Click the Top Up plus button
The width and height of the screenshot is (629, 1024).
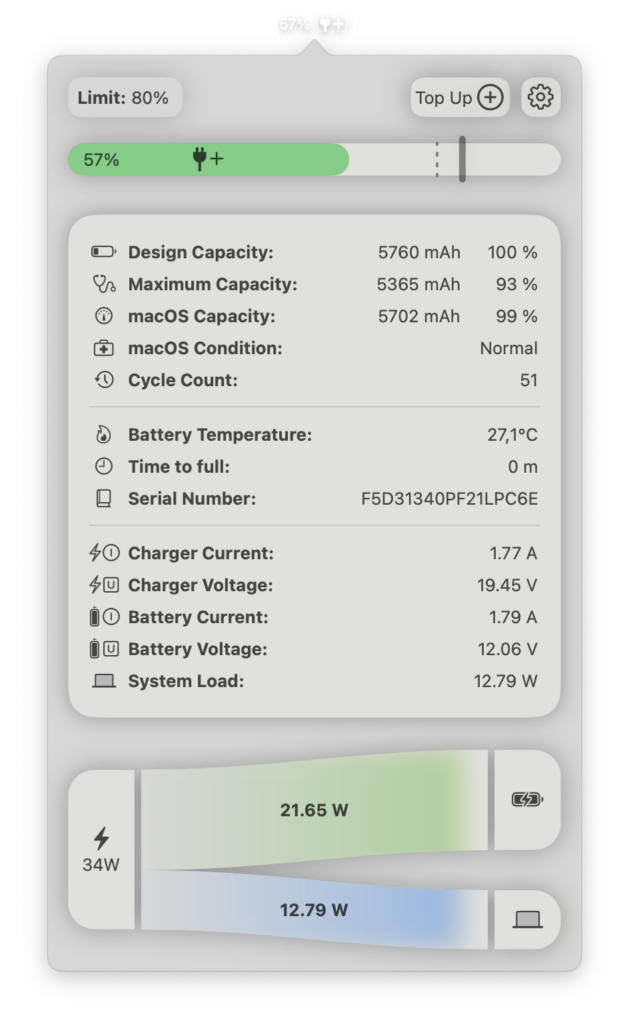tap(460, 97)
